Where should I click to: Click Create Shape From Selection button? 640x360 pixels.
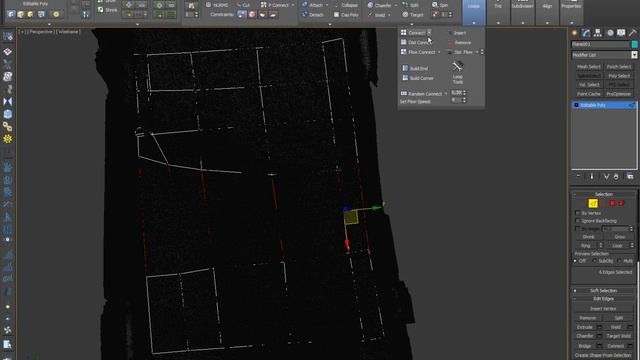[603, 355]
